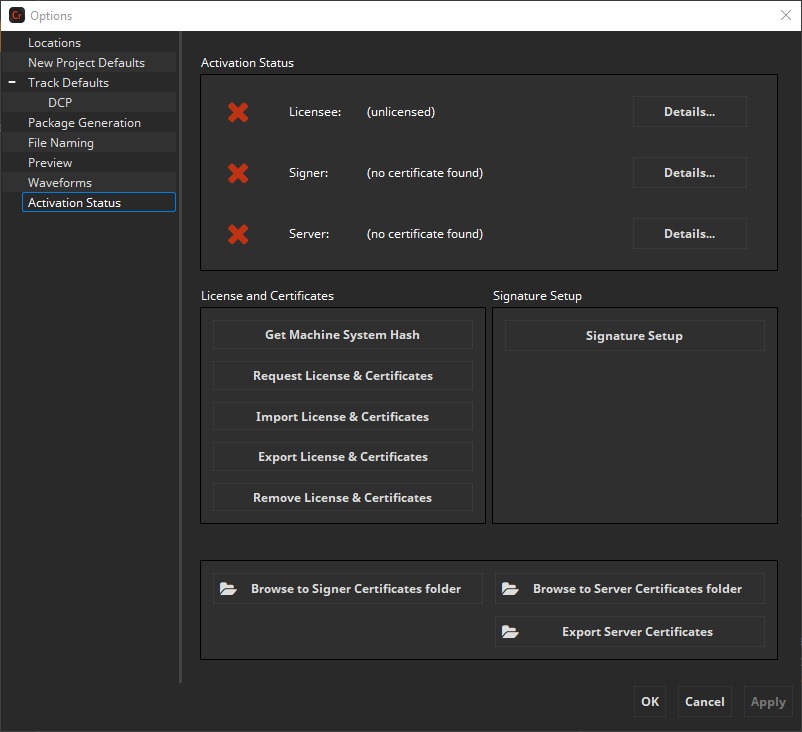Open Details for Licensee status
The image size is (802, 732).
coord(689,112)
